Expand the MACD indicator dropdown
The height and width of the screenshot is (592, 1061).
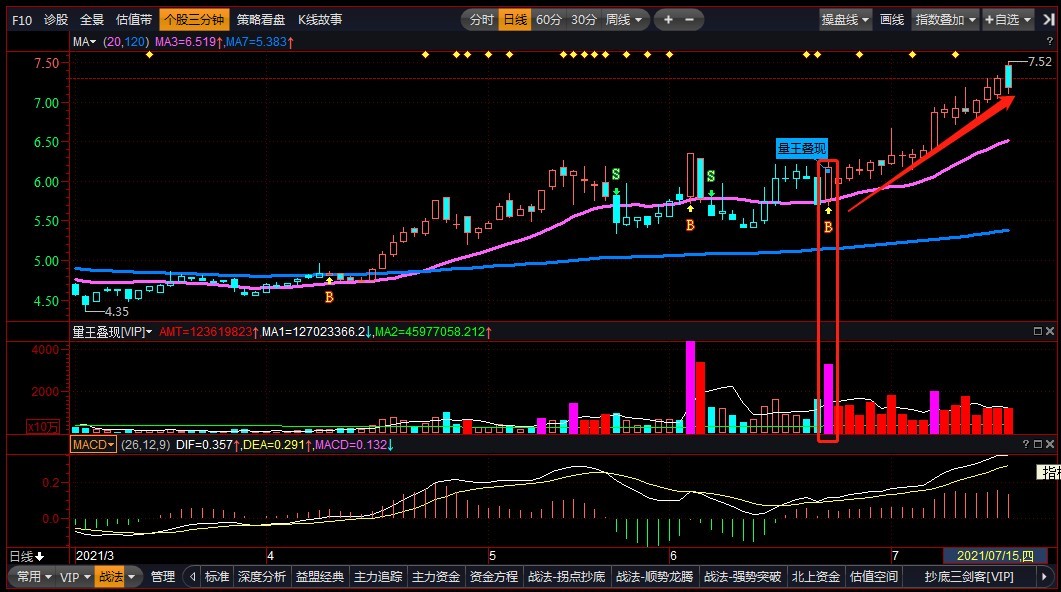[93, 444]
